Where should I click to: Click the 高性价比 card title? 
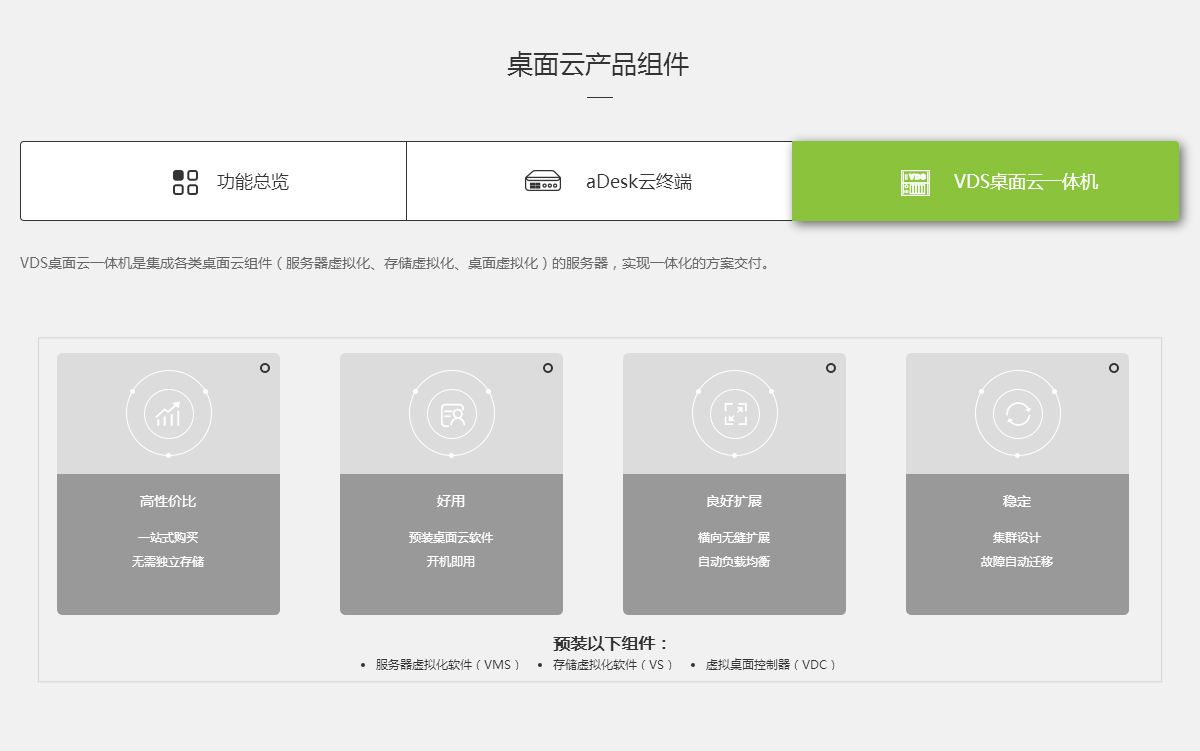[x=168, y=501]
